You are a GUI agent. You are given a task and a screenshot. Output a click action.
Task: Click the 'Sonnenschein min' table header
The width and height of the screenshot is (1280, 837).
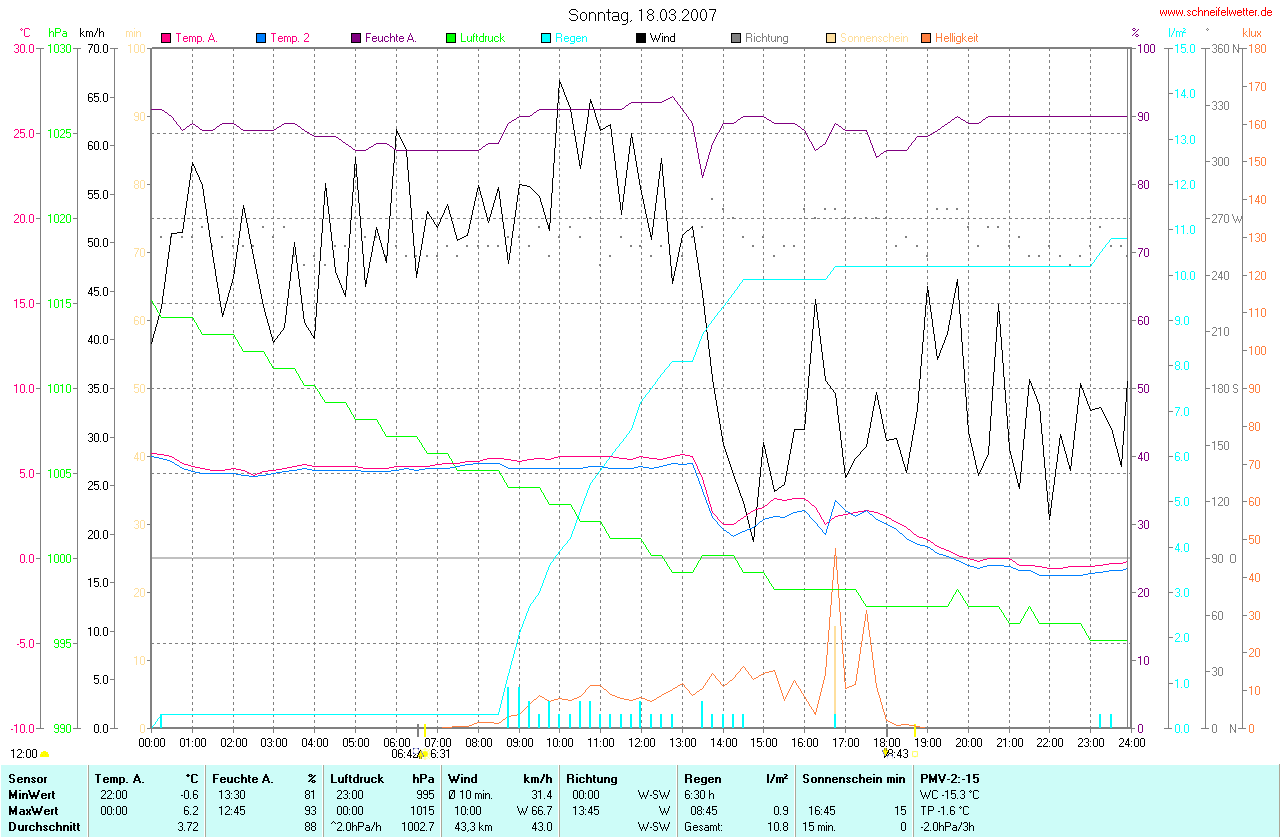(853, 778)
